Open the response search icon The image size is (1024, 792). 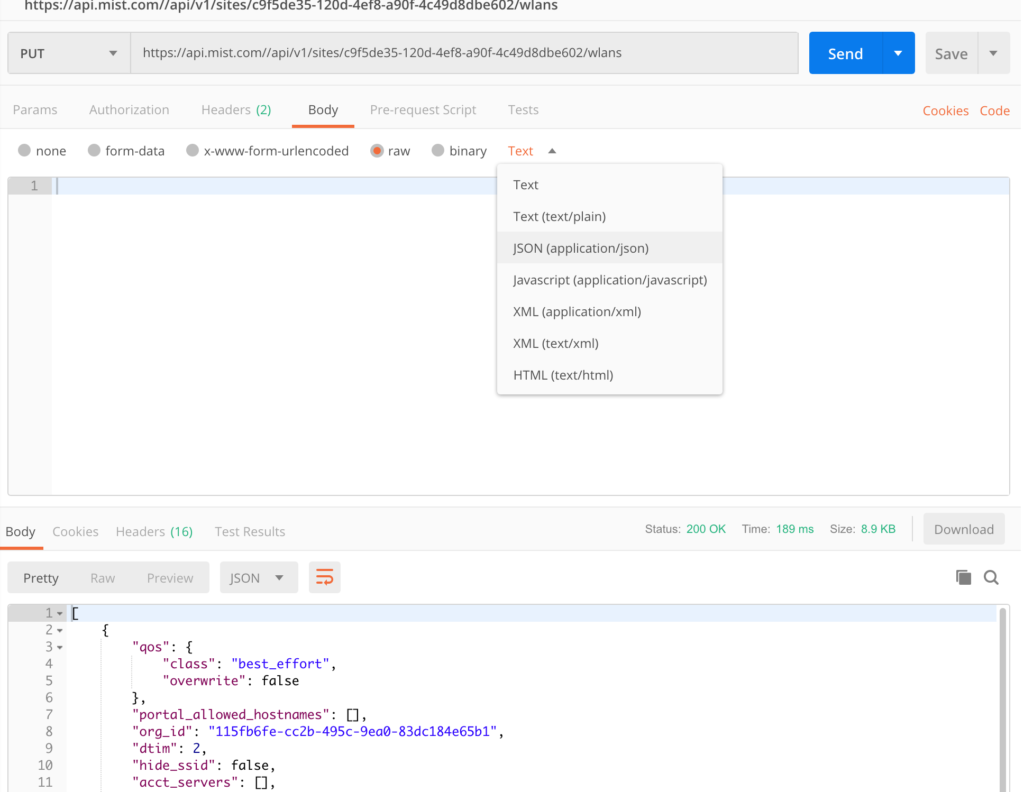click(x=991, y=577)
